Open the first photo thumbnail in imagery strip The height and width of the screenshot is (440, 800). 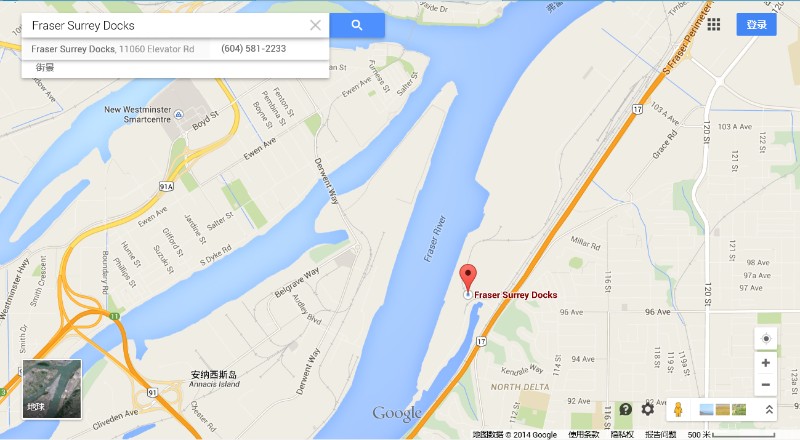[707, 409]
